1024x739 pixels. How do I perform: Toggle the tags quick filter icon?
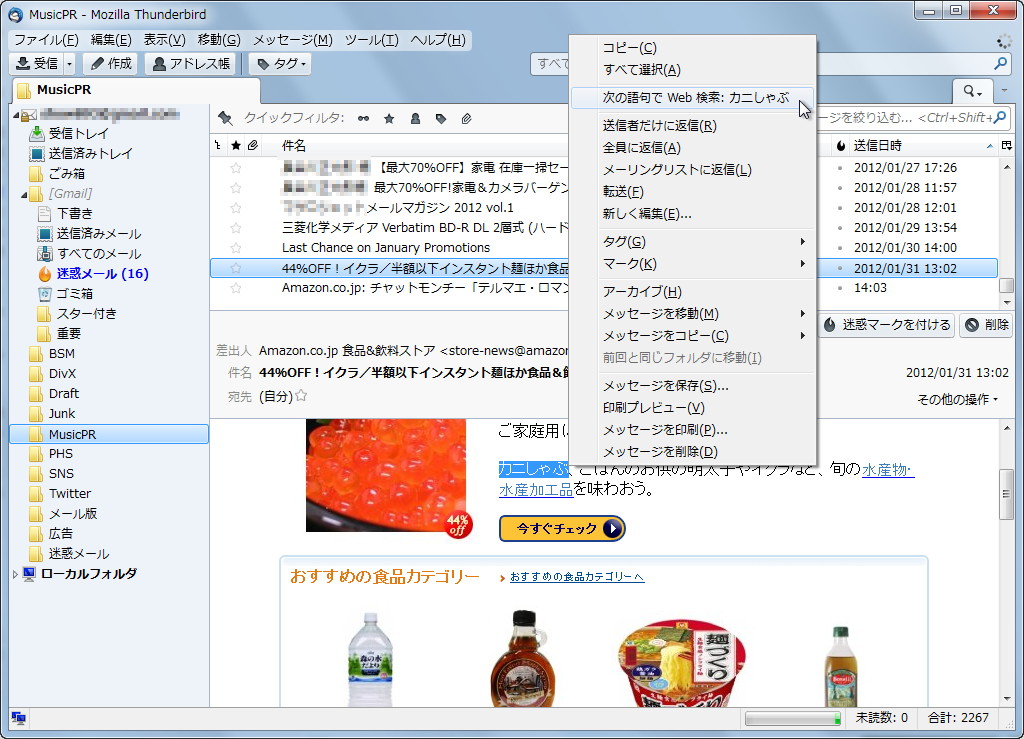point(441,119)
